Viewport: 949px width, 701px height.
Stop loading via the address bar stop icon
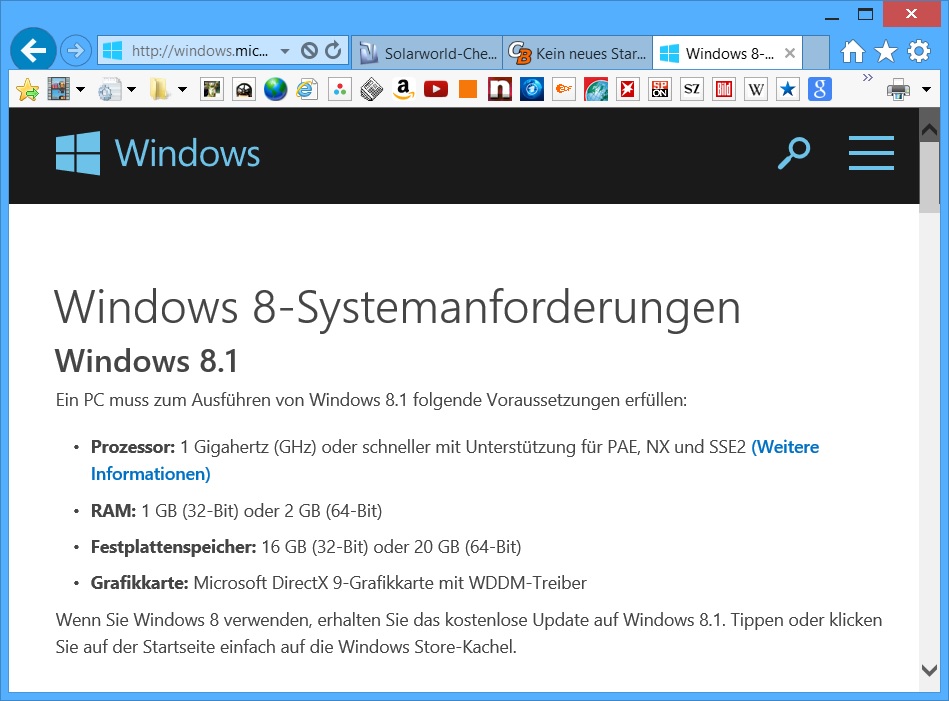point(309,51)
